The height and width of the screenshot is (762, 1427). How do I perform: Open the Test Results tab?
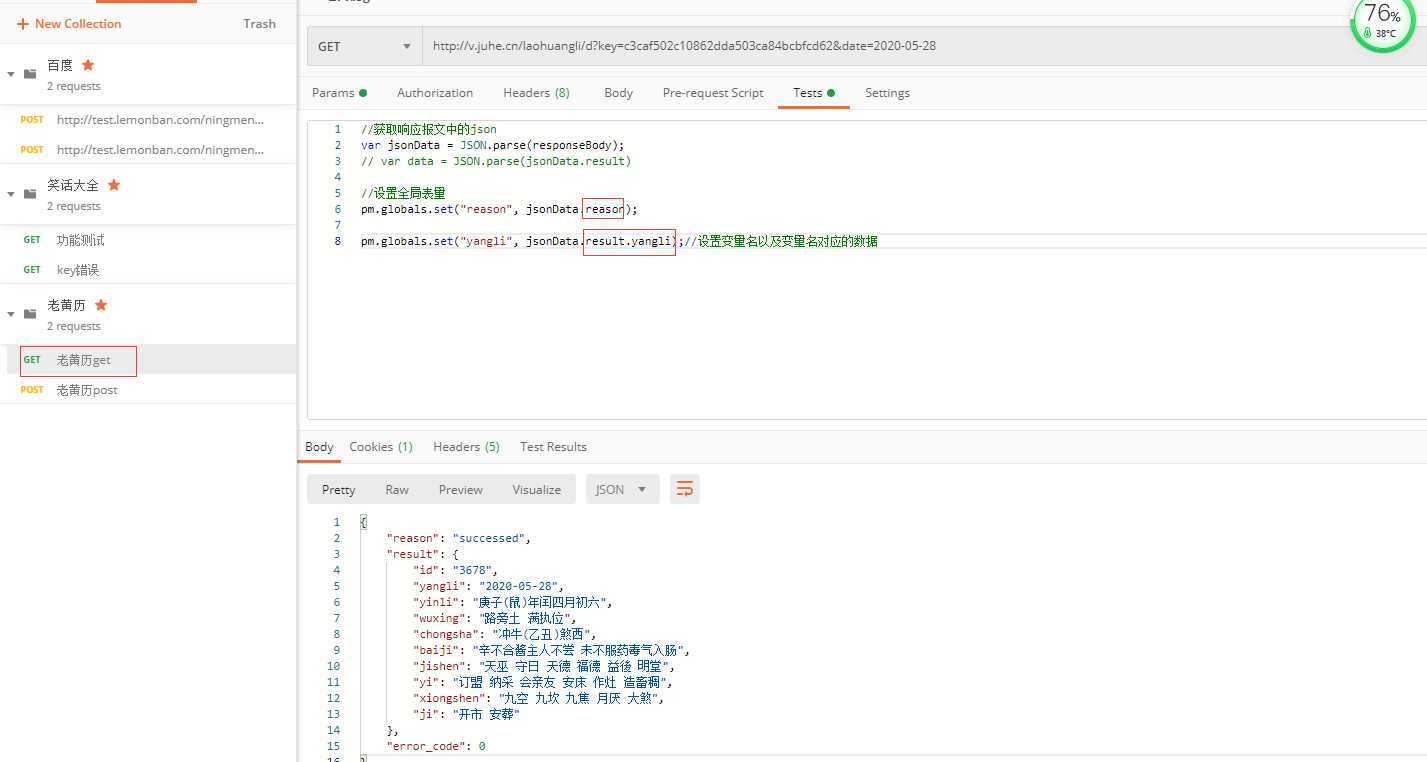553,447
